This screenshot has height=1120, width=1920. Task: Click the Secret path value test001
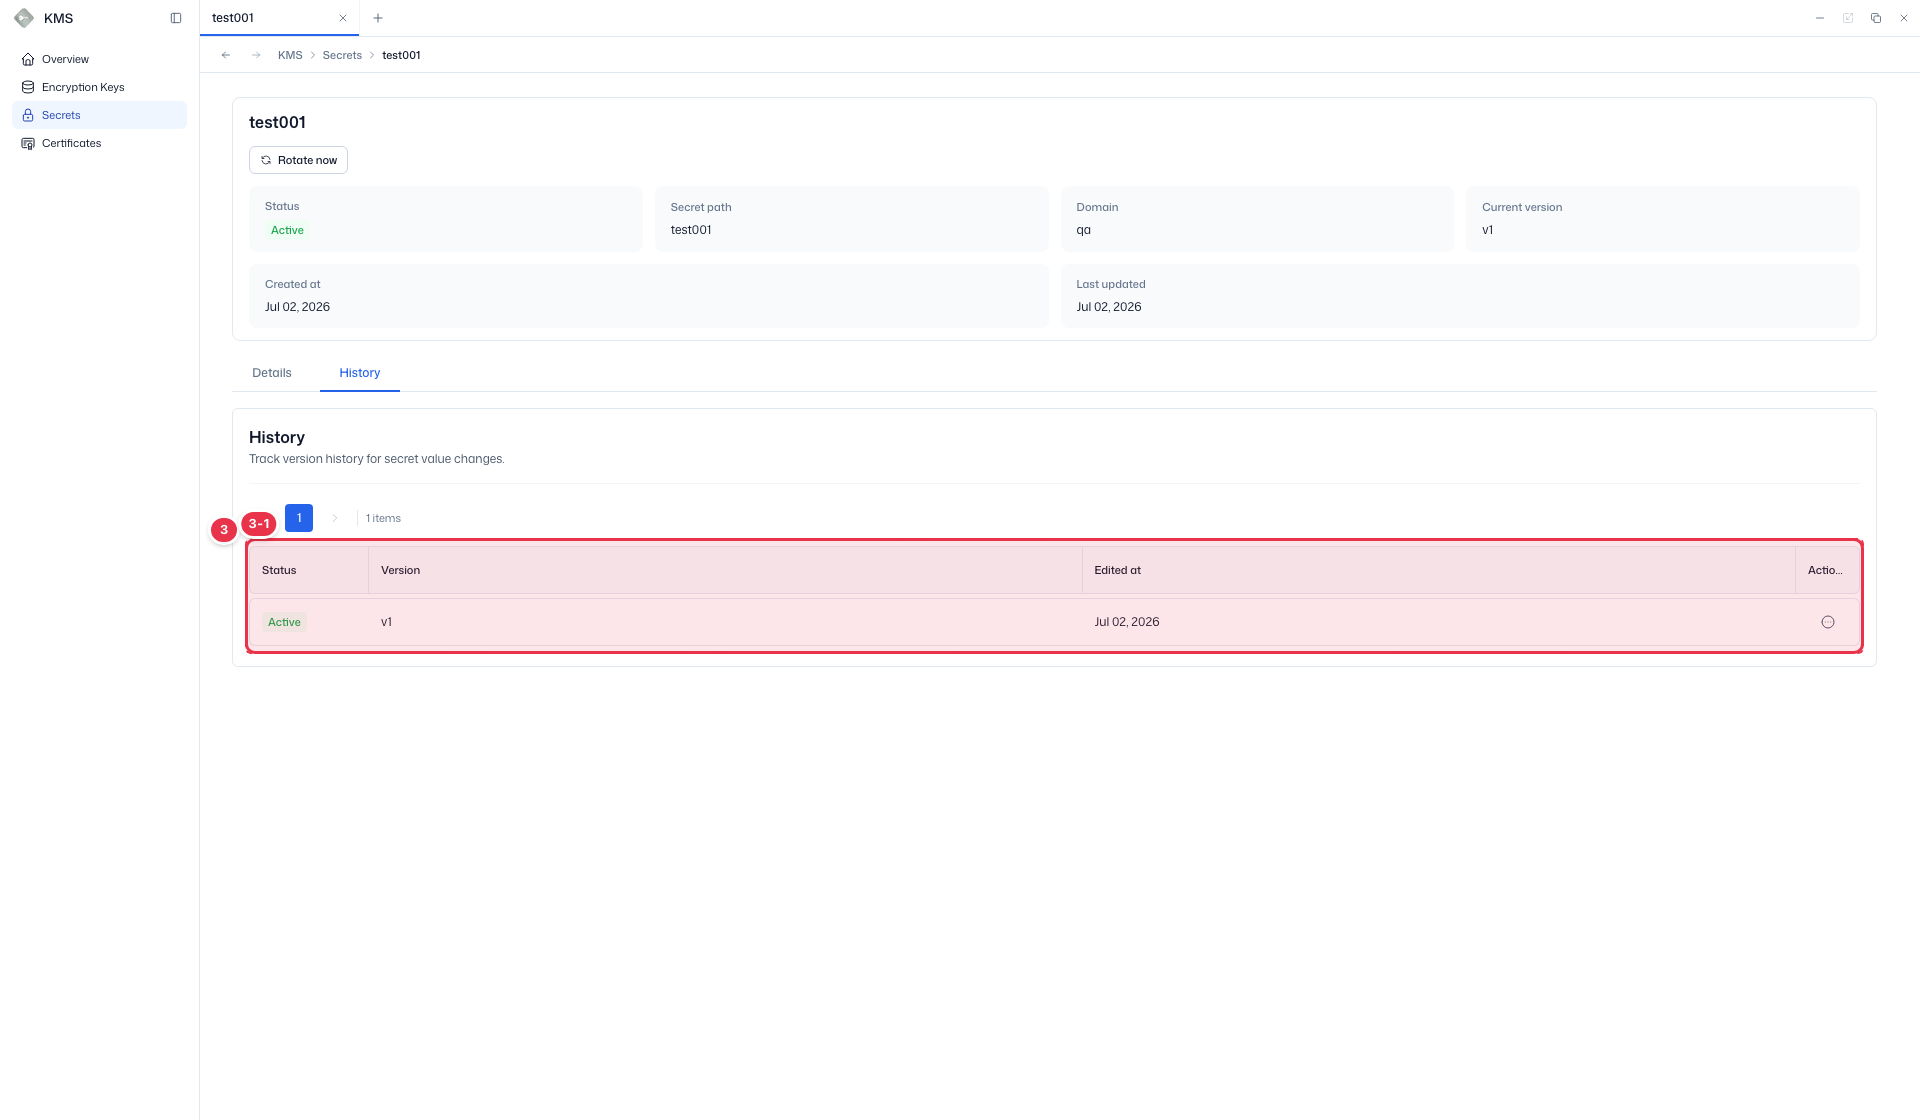[691, 230]
